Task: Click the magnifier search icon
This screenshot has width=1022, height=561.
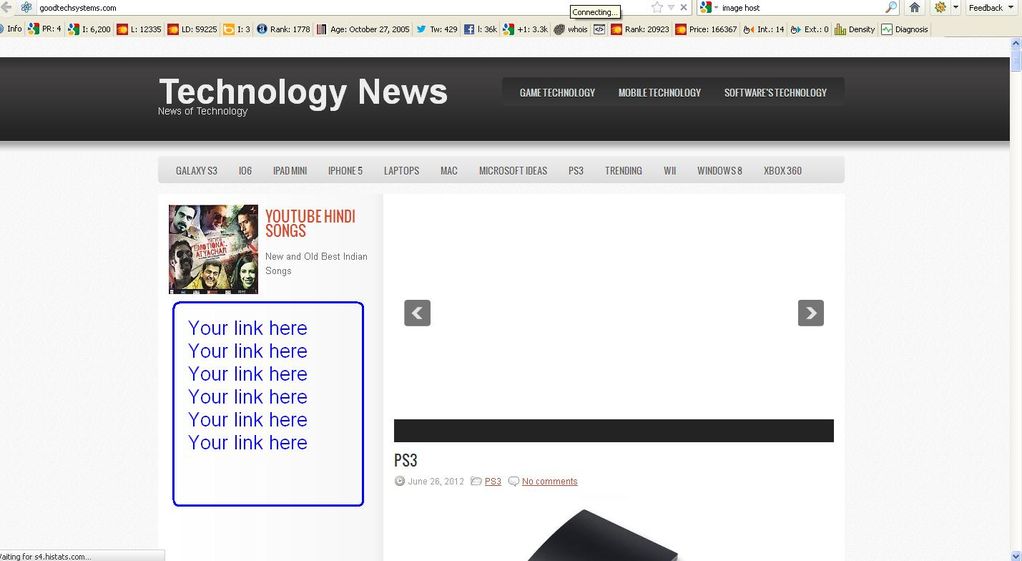Action: click(x=891, y=7)
